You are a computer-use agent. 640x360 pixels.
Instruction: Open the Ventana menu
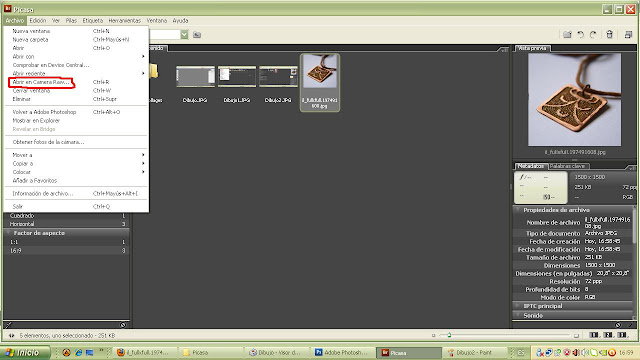pos(157,20)
